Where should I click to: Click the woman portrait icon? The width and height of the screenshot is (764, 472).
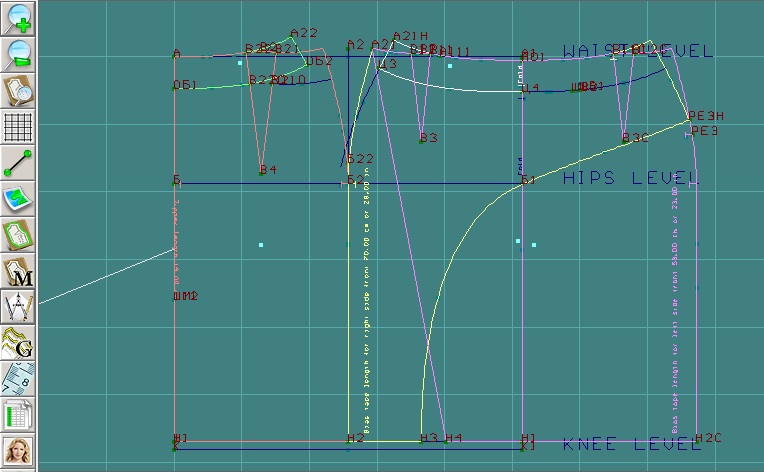[18, 451]
